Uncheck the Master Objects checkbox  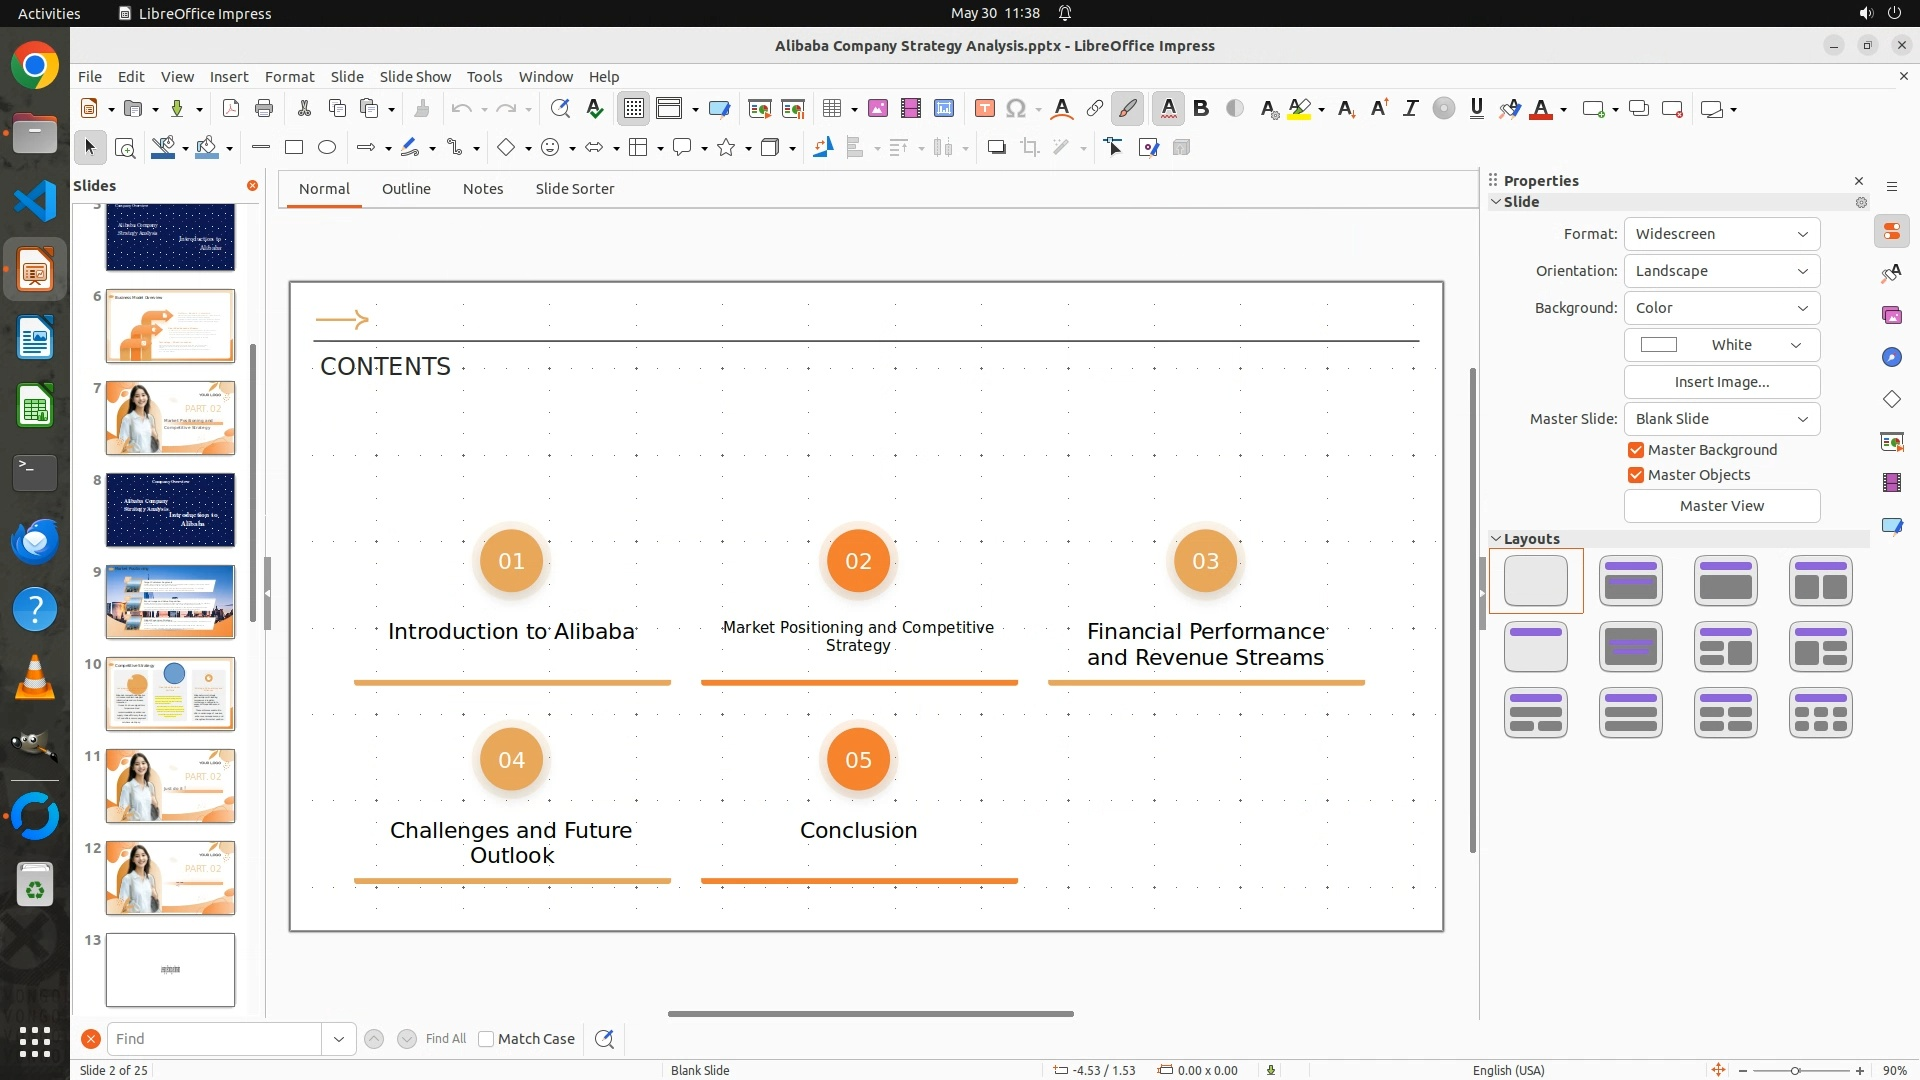[1636, 475]
